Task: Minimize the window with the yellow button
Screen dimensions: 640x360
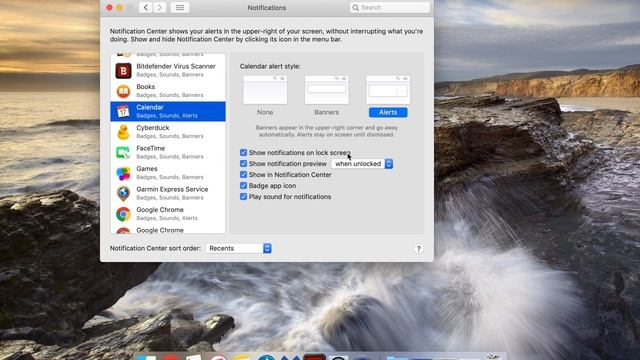Action: pyautogui.click(x=120, y=7)
